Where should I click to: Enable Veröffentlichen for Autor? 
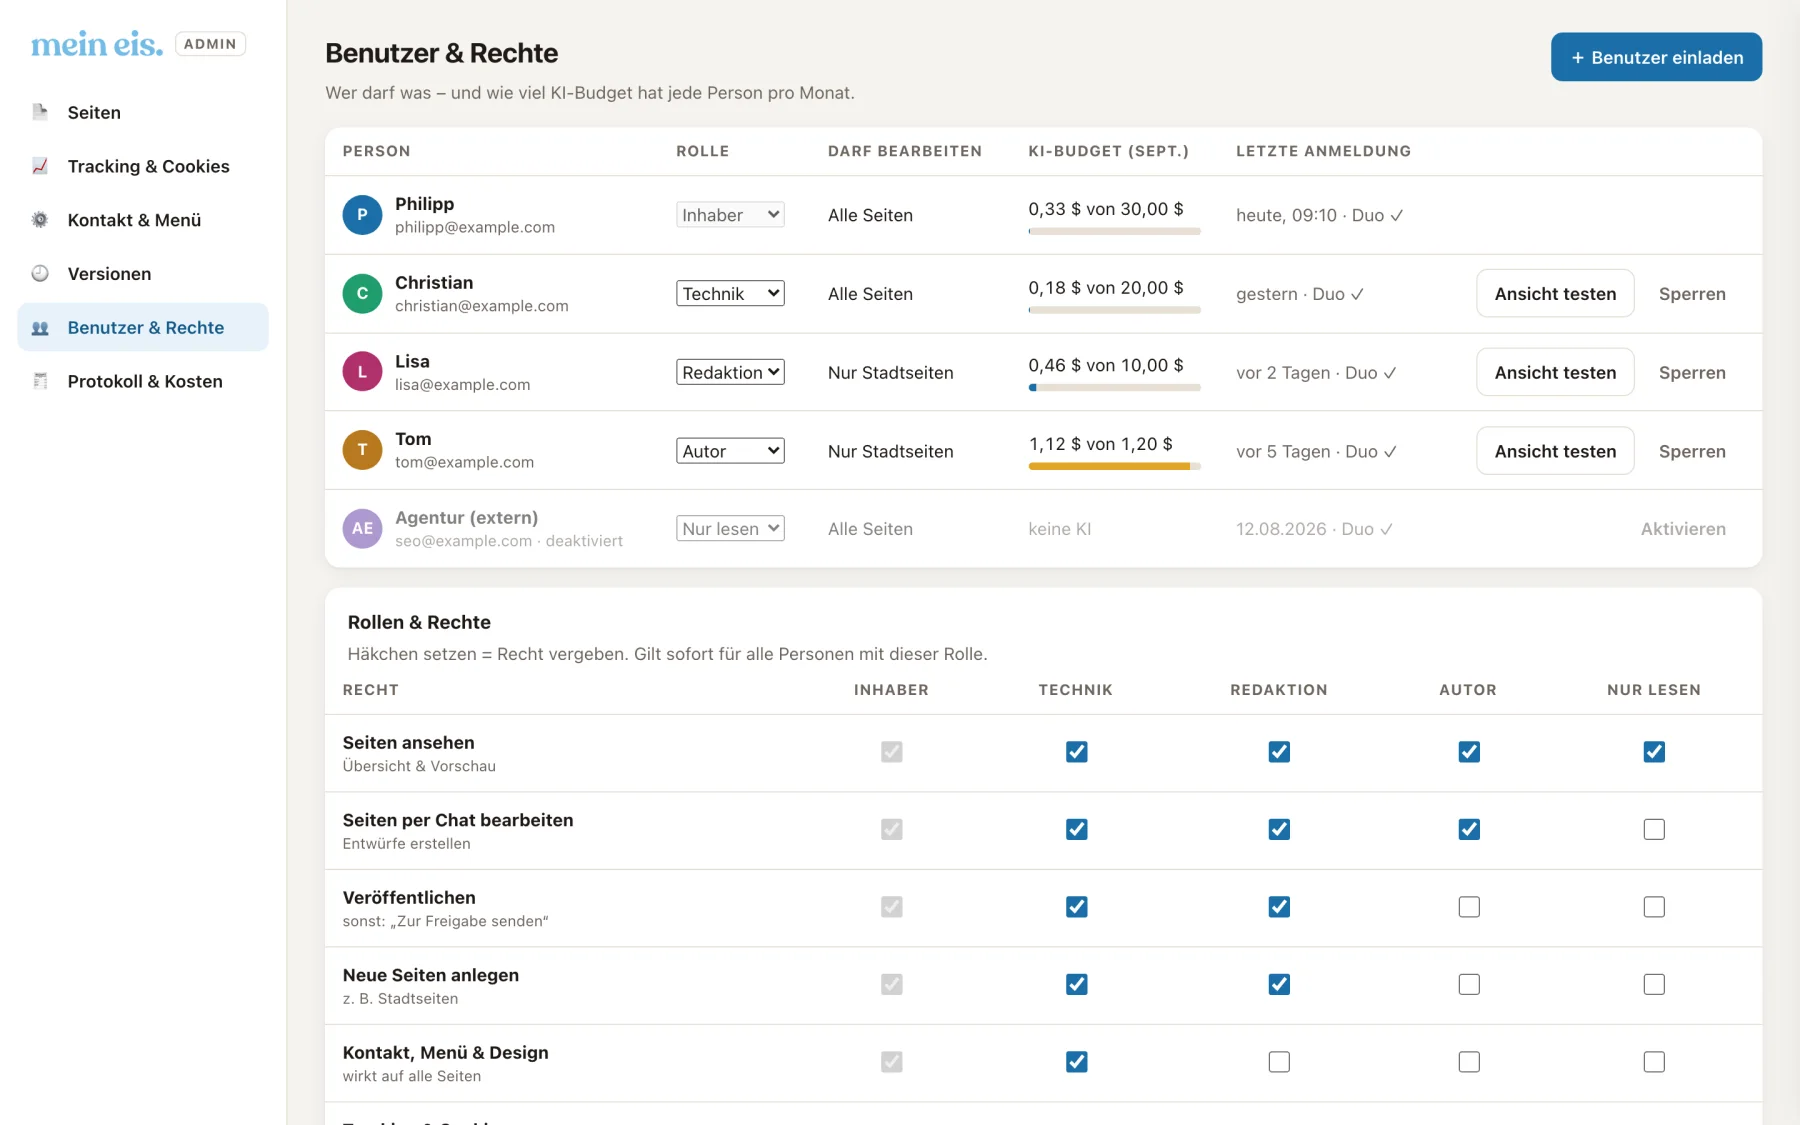(x=1469, y=907)
